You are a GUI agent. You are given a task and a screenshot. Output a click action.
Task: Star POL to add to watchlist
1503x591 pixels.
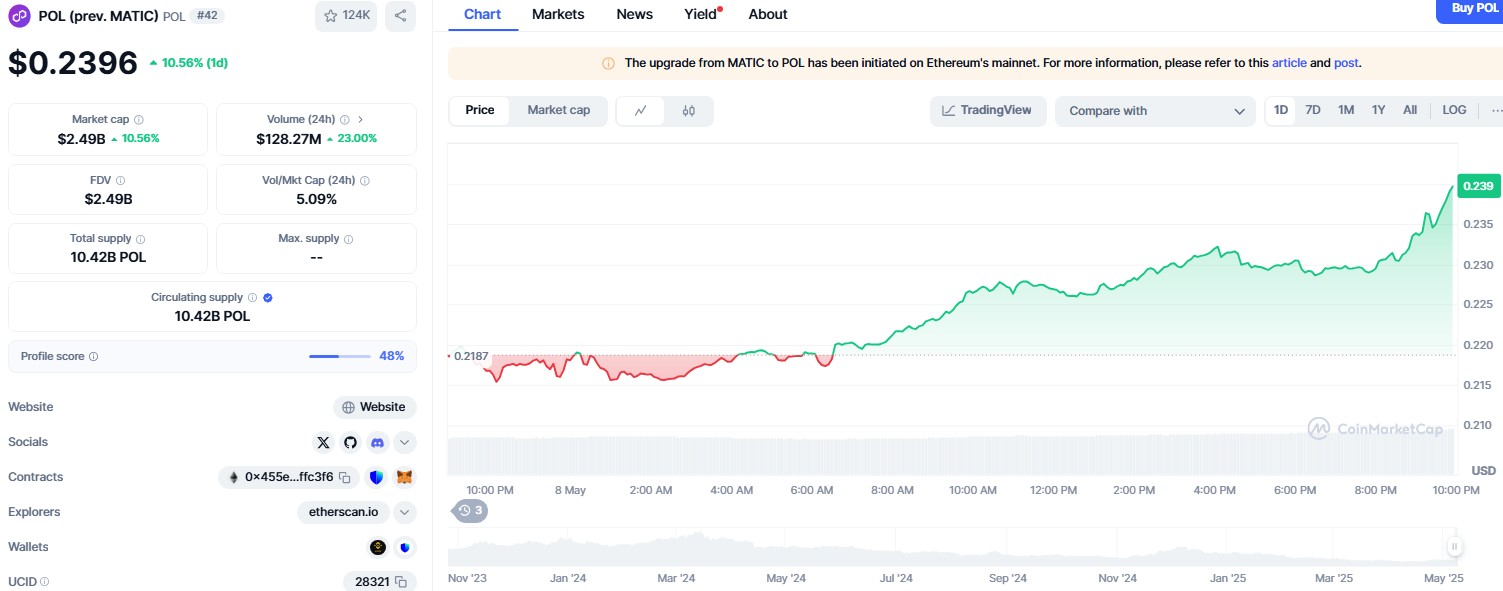tap(345, 16)
